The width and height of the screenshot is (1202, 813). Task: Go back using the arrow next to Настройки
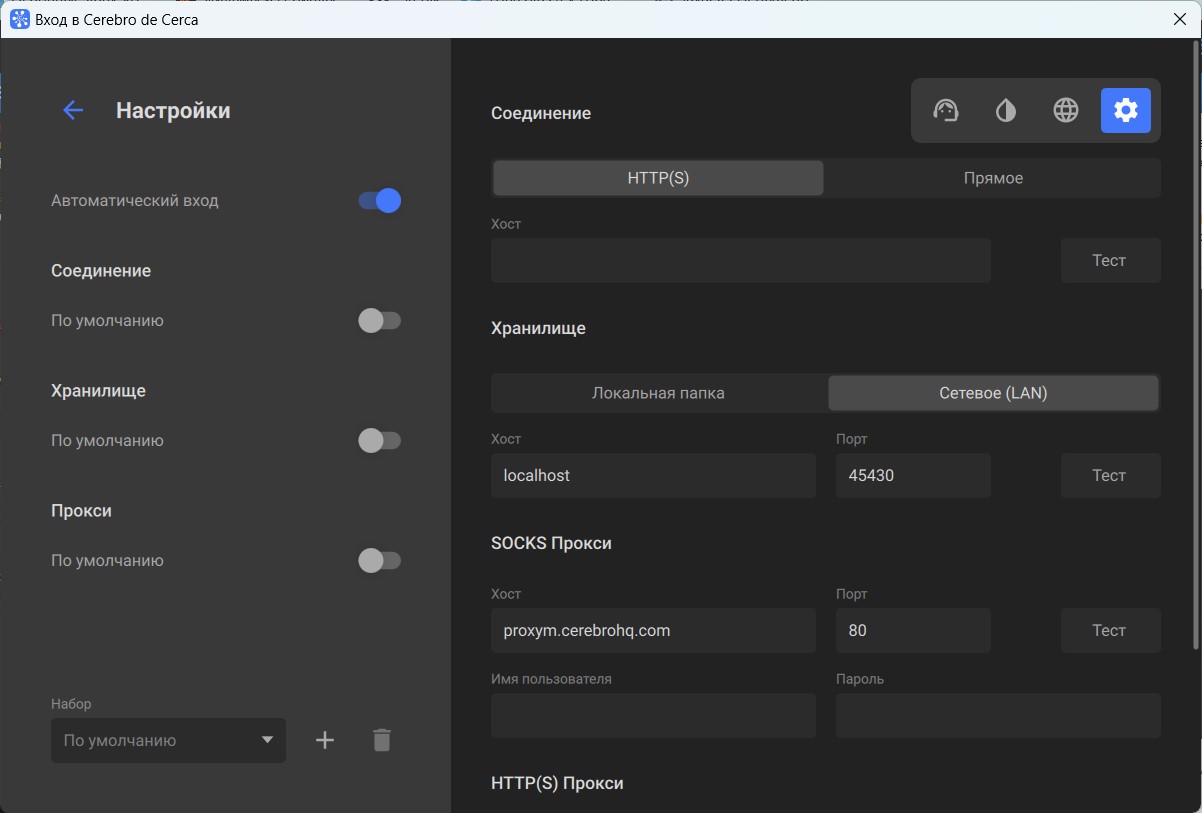[x=73, y=111]
